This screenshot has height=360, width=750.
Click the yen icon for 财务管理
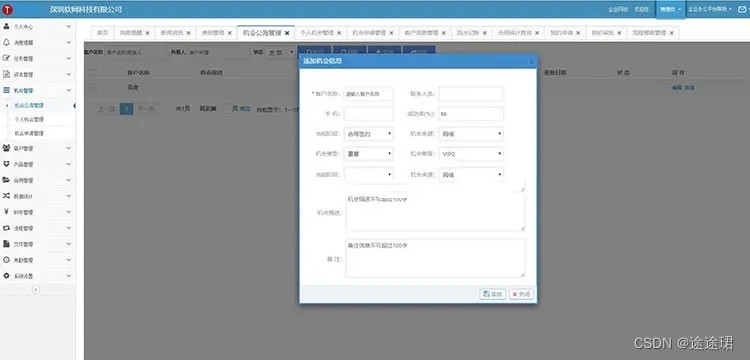6,212
